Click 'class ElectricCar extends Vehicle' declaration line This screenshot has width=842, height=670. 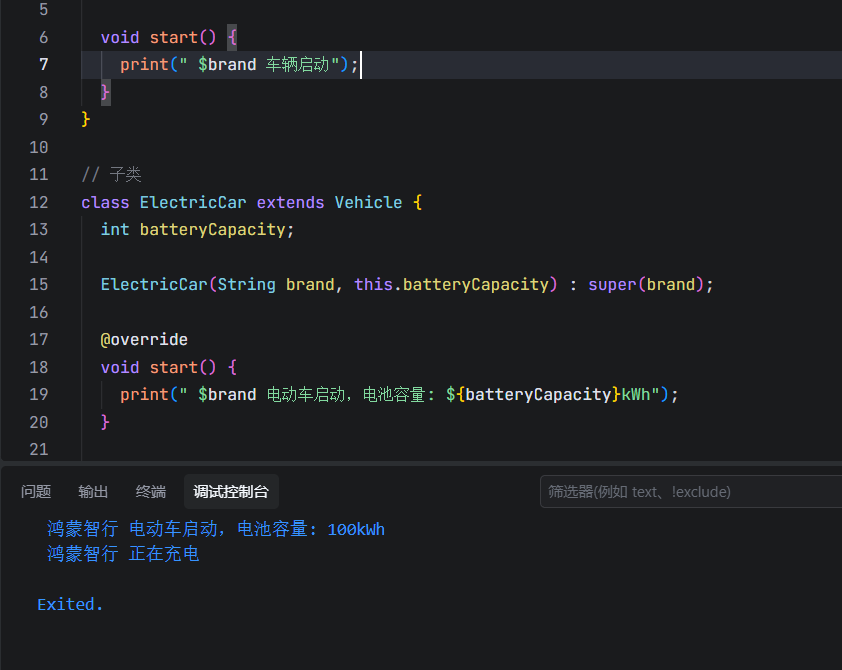[252, 202]
